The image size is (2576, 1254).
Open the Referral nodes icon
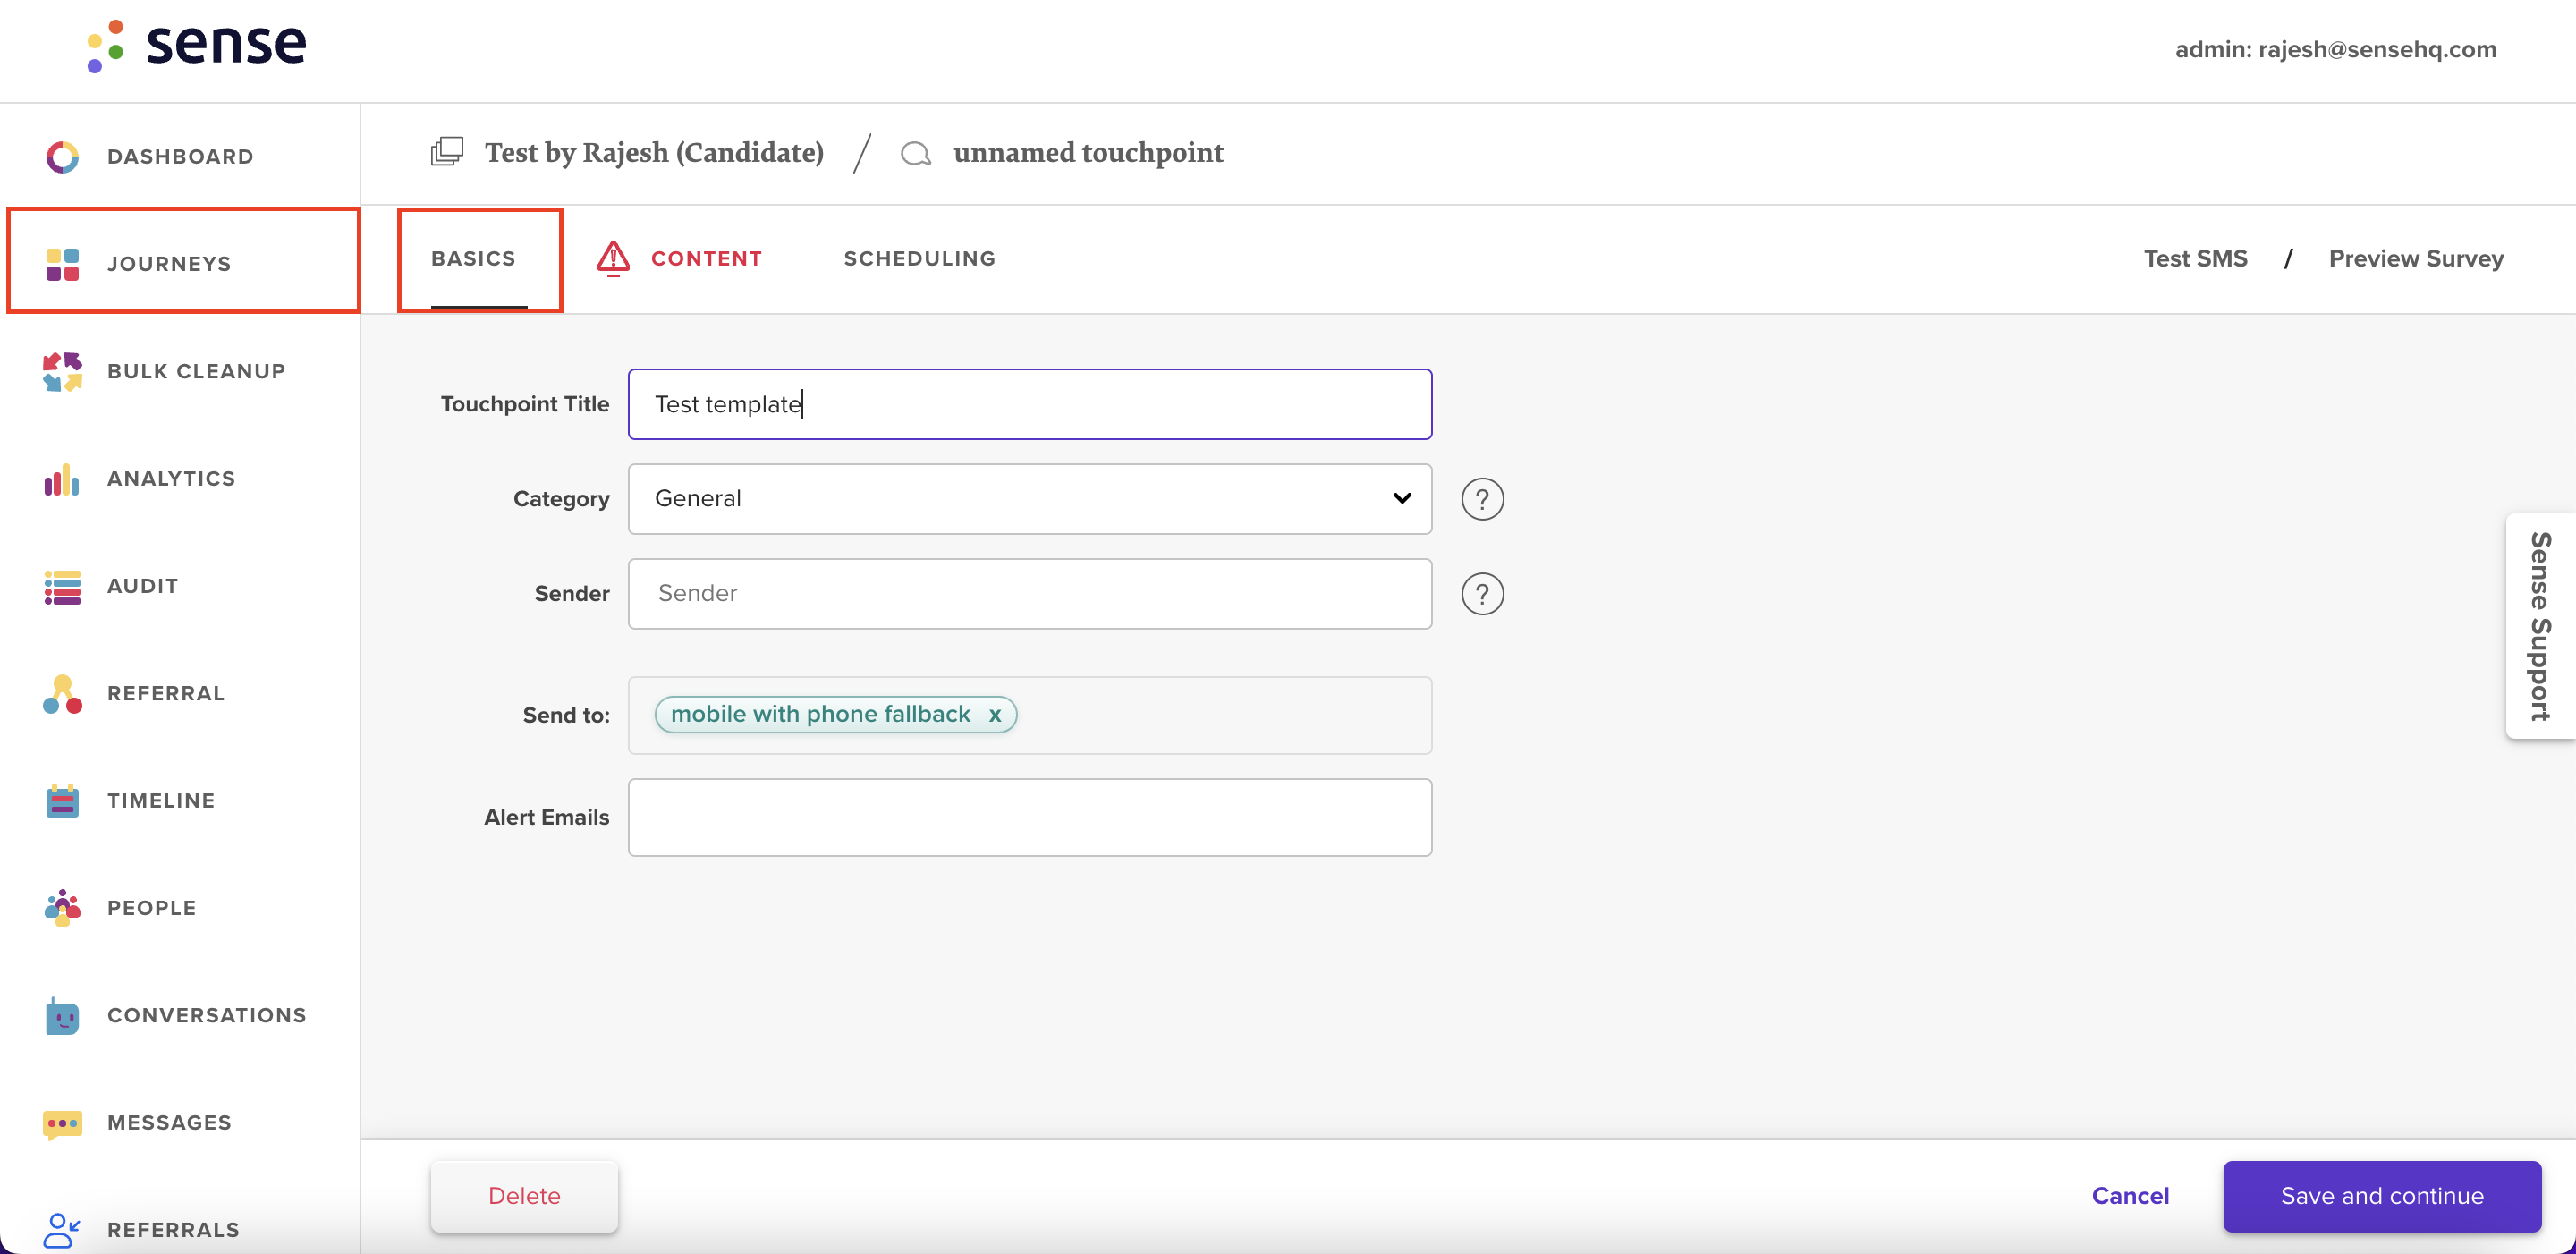tap(62, 694)
